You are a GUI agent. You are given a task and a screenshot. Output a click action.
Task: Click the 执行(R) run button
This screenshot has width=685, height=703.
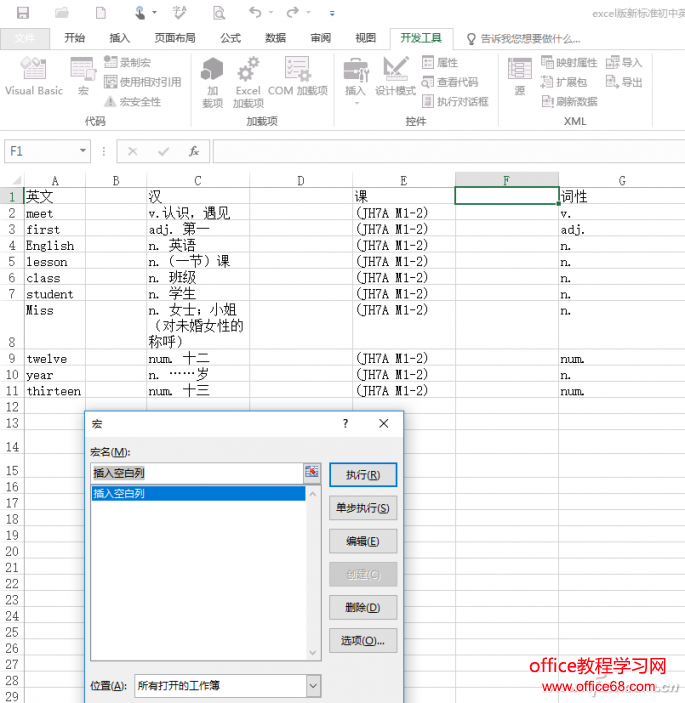(363, 475)
